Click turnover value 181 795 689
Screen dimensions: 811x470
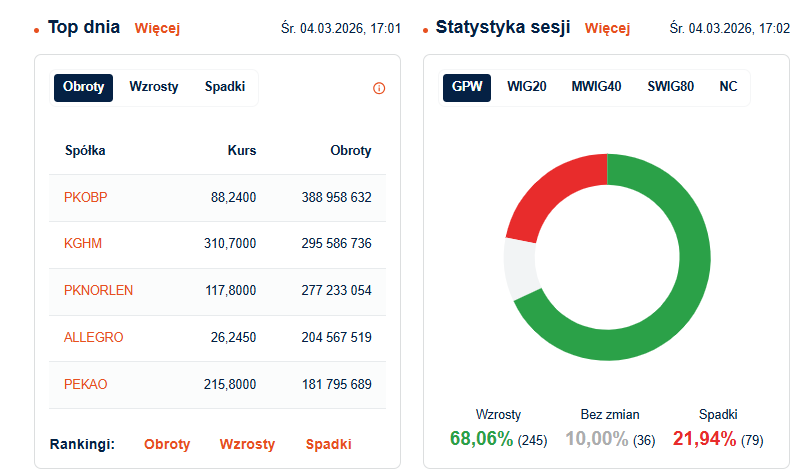click(x=337, y=385)
